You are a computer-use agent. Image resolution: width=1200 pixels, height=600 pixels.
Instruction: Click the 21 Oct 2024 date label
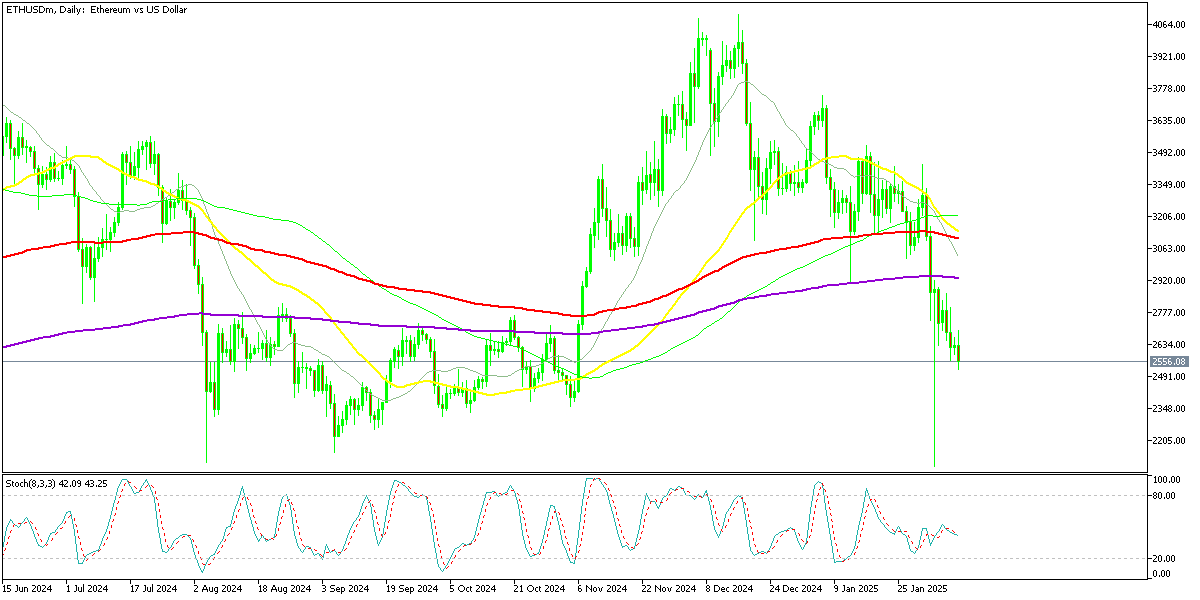[x=538, y=589]
